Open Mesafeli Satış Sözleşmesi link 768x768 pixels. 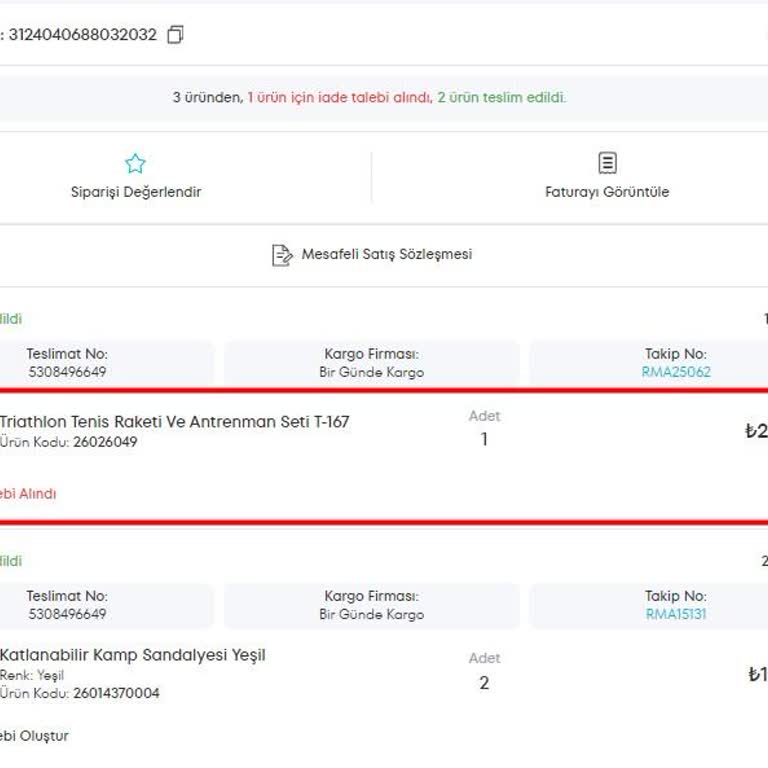pos(386,254)
